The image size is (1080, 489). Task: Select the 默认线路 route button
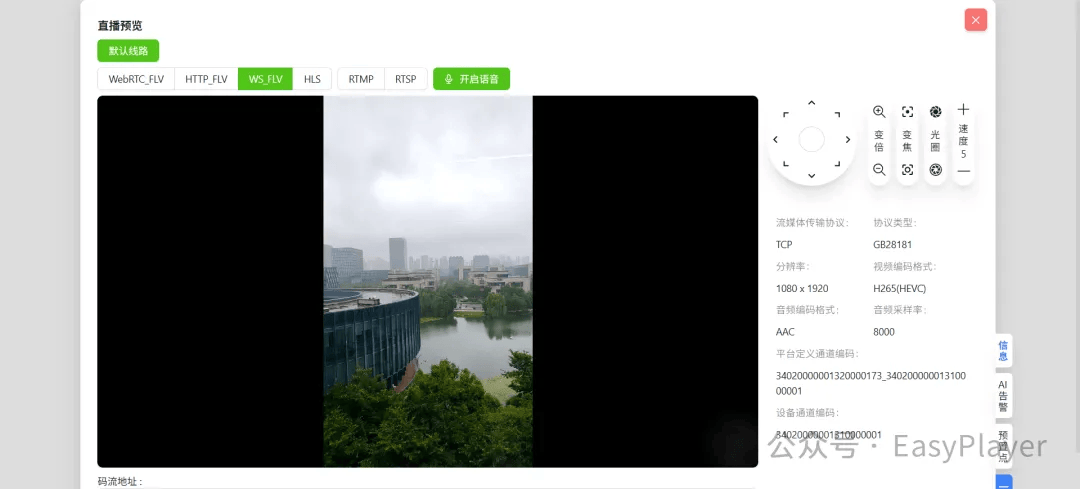pos(128,51)
